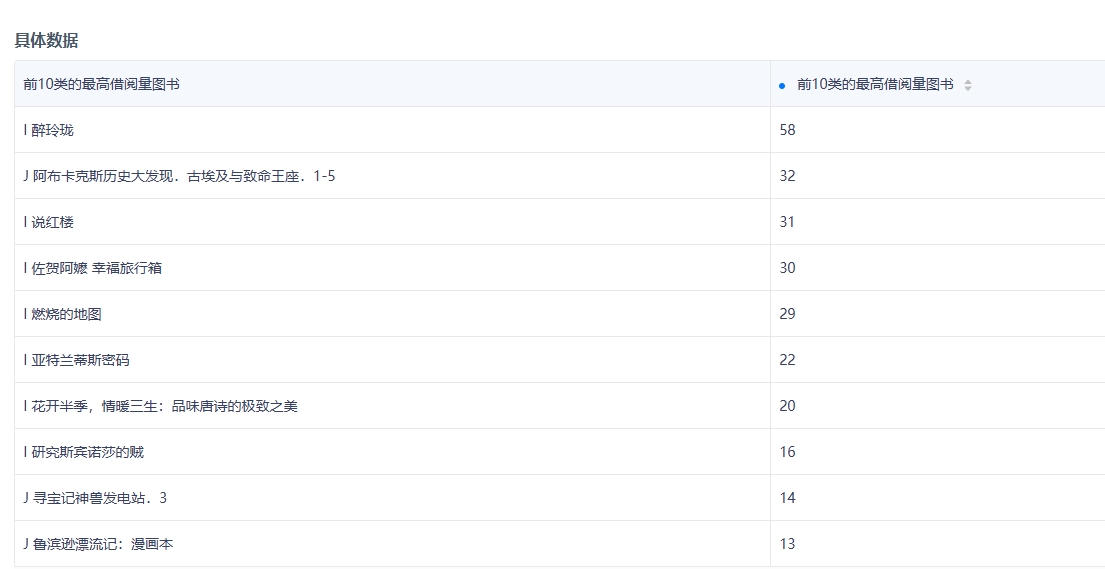Select the row I 研究斯宾诺莎的贼
1105x569 pixels.
[560, 452]
